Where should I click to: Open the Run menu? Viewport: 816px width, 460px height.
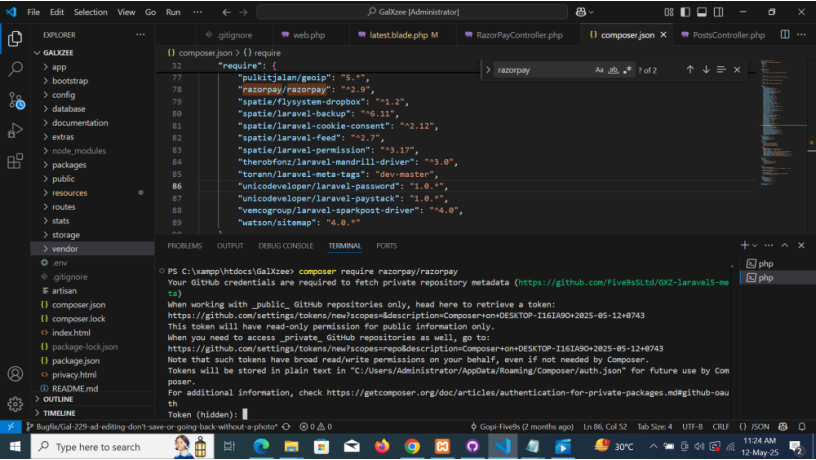tap(173, 12)
